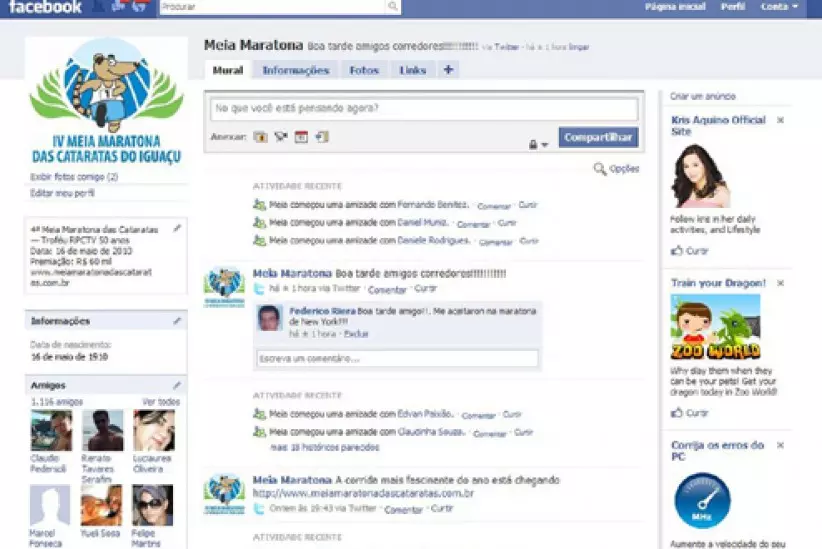Click the attach video icon

(x=280, y=137)
